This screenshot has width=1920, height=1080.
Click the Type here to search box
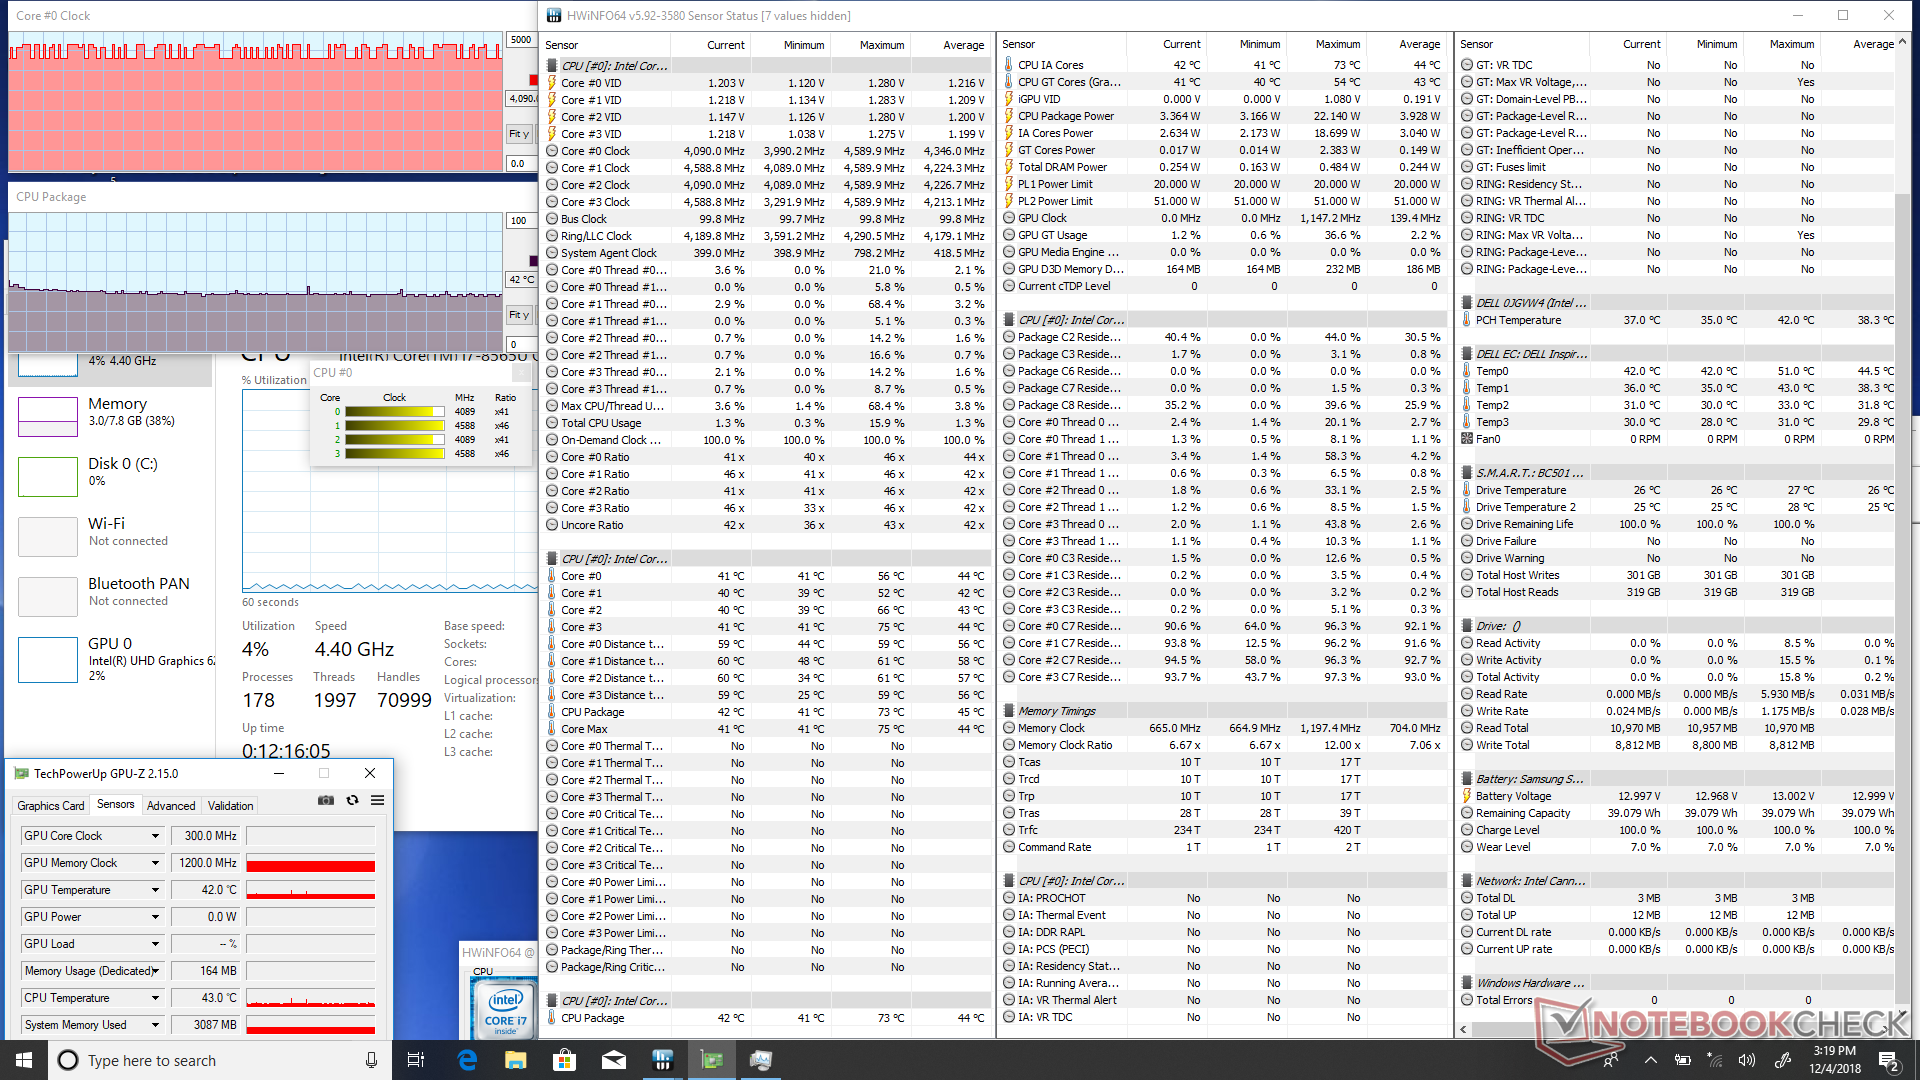[x=220, y=1060]
